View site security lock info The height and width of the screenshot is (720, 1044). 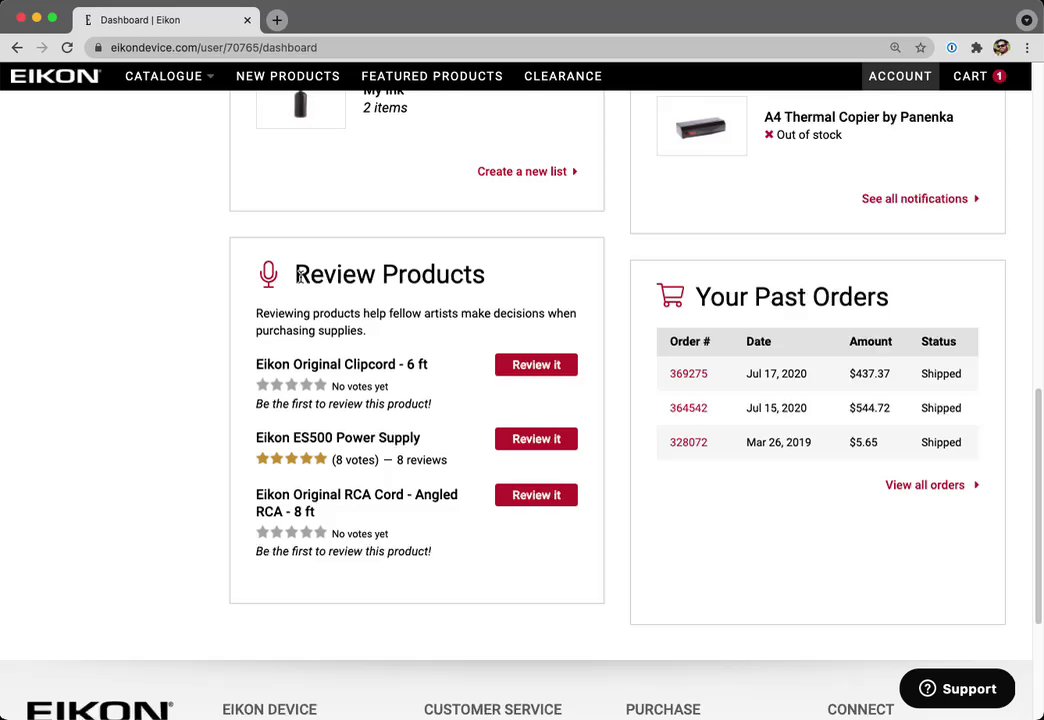(99, 47)
